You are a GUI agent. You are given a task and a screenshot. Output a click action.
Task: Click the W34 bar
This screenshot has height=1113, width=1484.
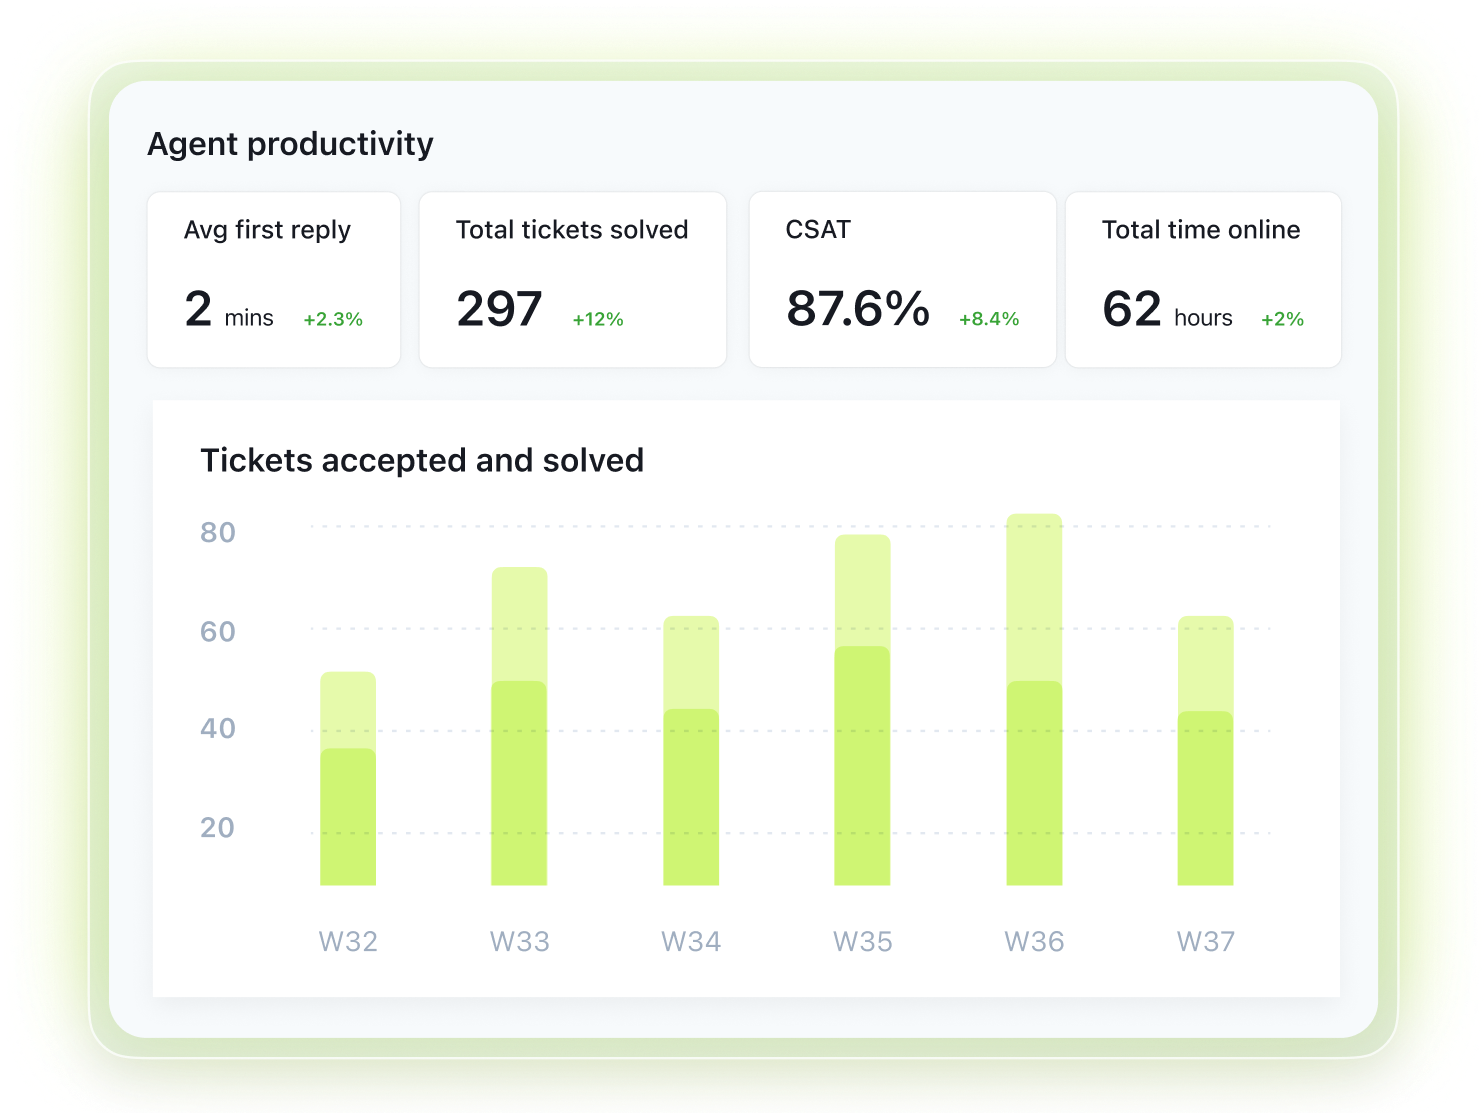(691, 750)
